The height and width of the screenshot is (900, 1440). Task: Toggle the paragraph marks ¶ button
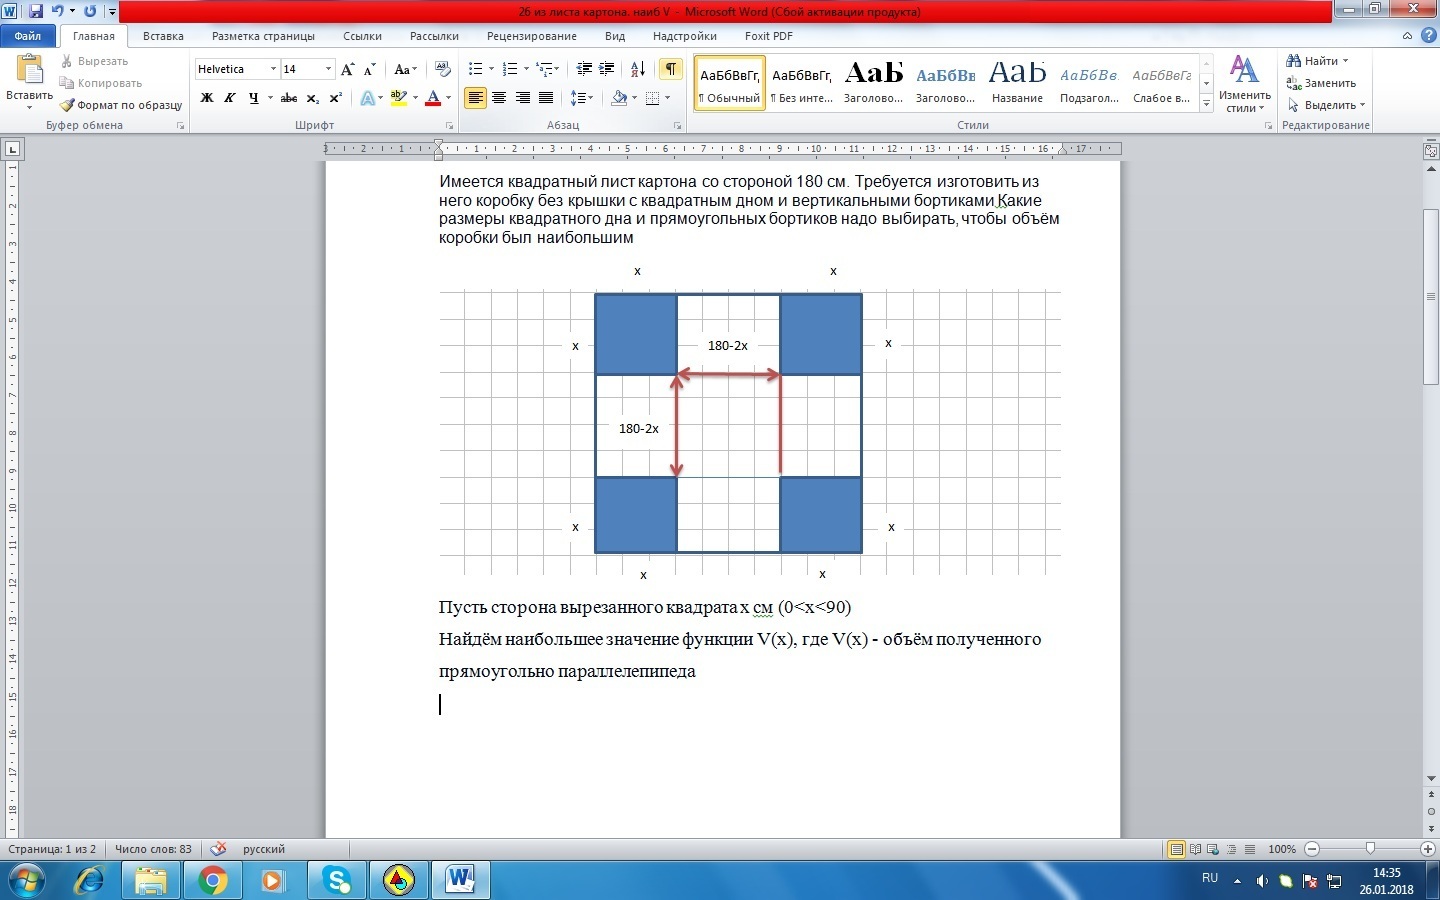coord(671,69)
